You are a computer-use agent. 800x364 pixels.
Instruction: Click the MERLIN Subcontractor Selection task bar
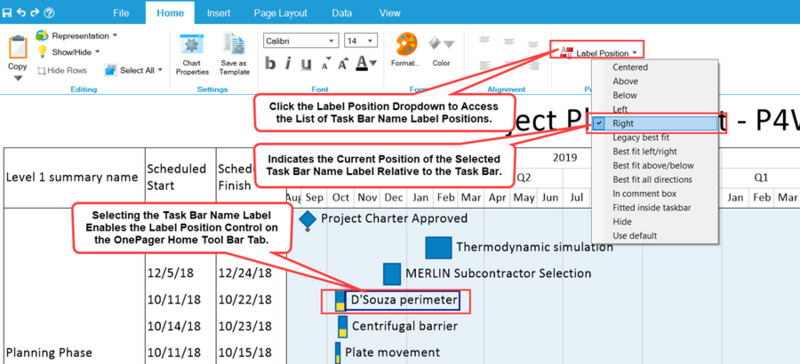(x=392, y=274)
